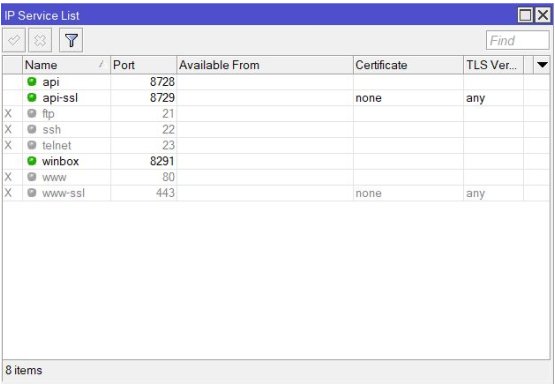Click the gray telnet service icon

click(x=32, y=145)
